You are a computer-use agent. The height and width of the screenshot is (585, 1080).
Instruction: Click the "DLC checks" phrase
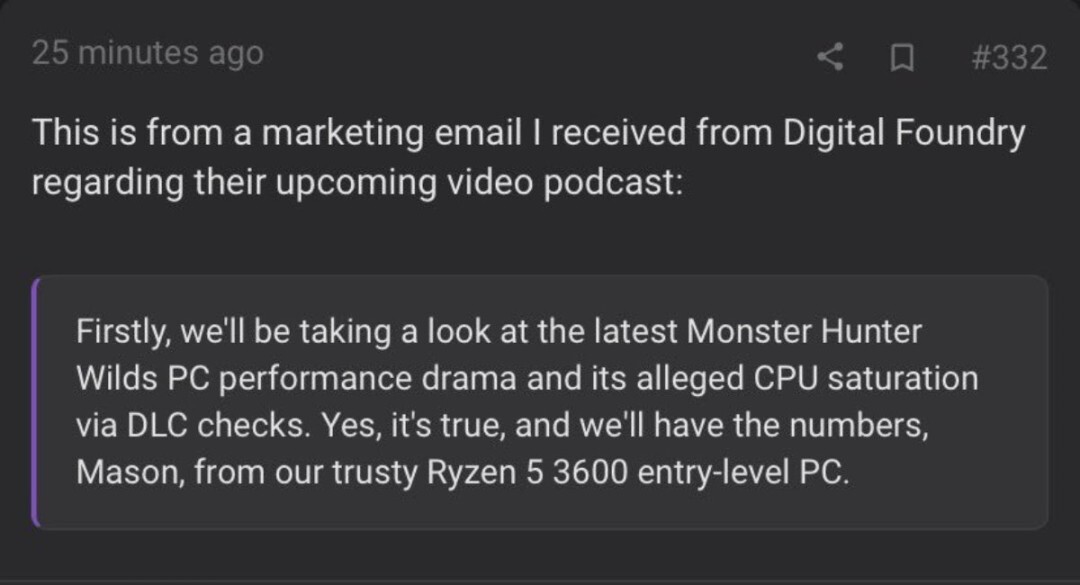coord(193,426)
